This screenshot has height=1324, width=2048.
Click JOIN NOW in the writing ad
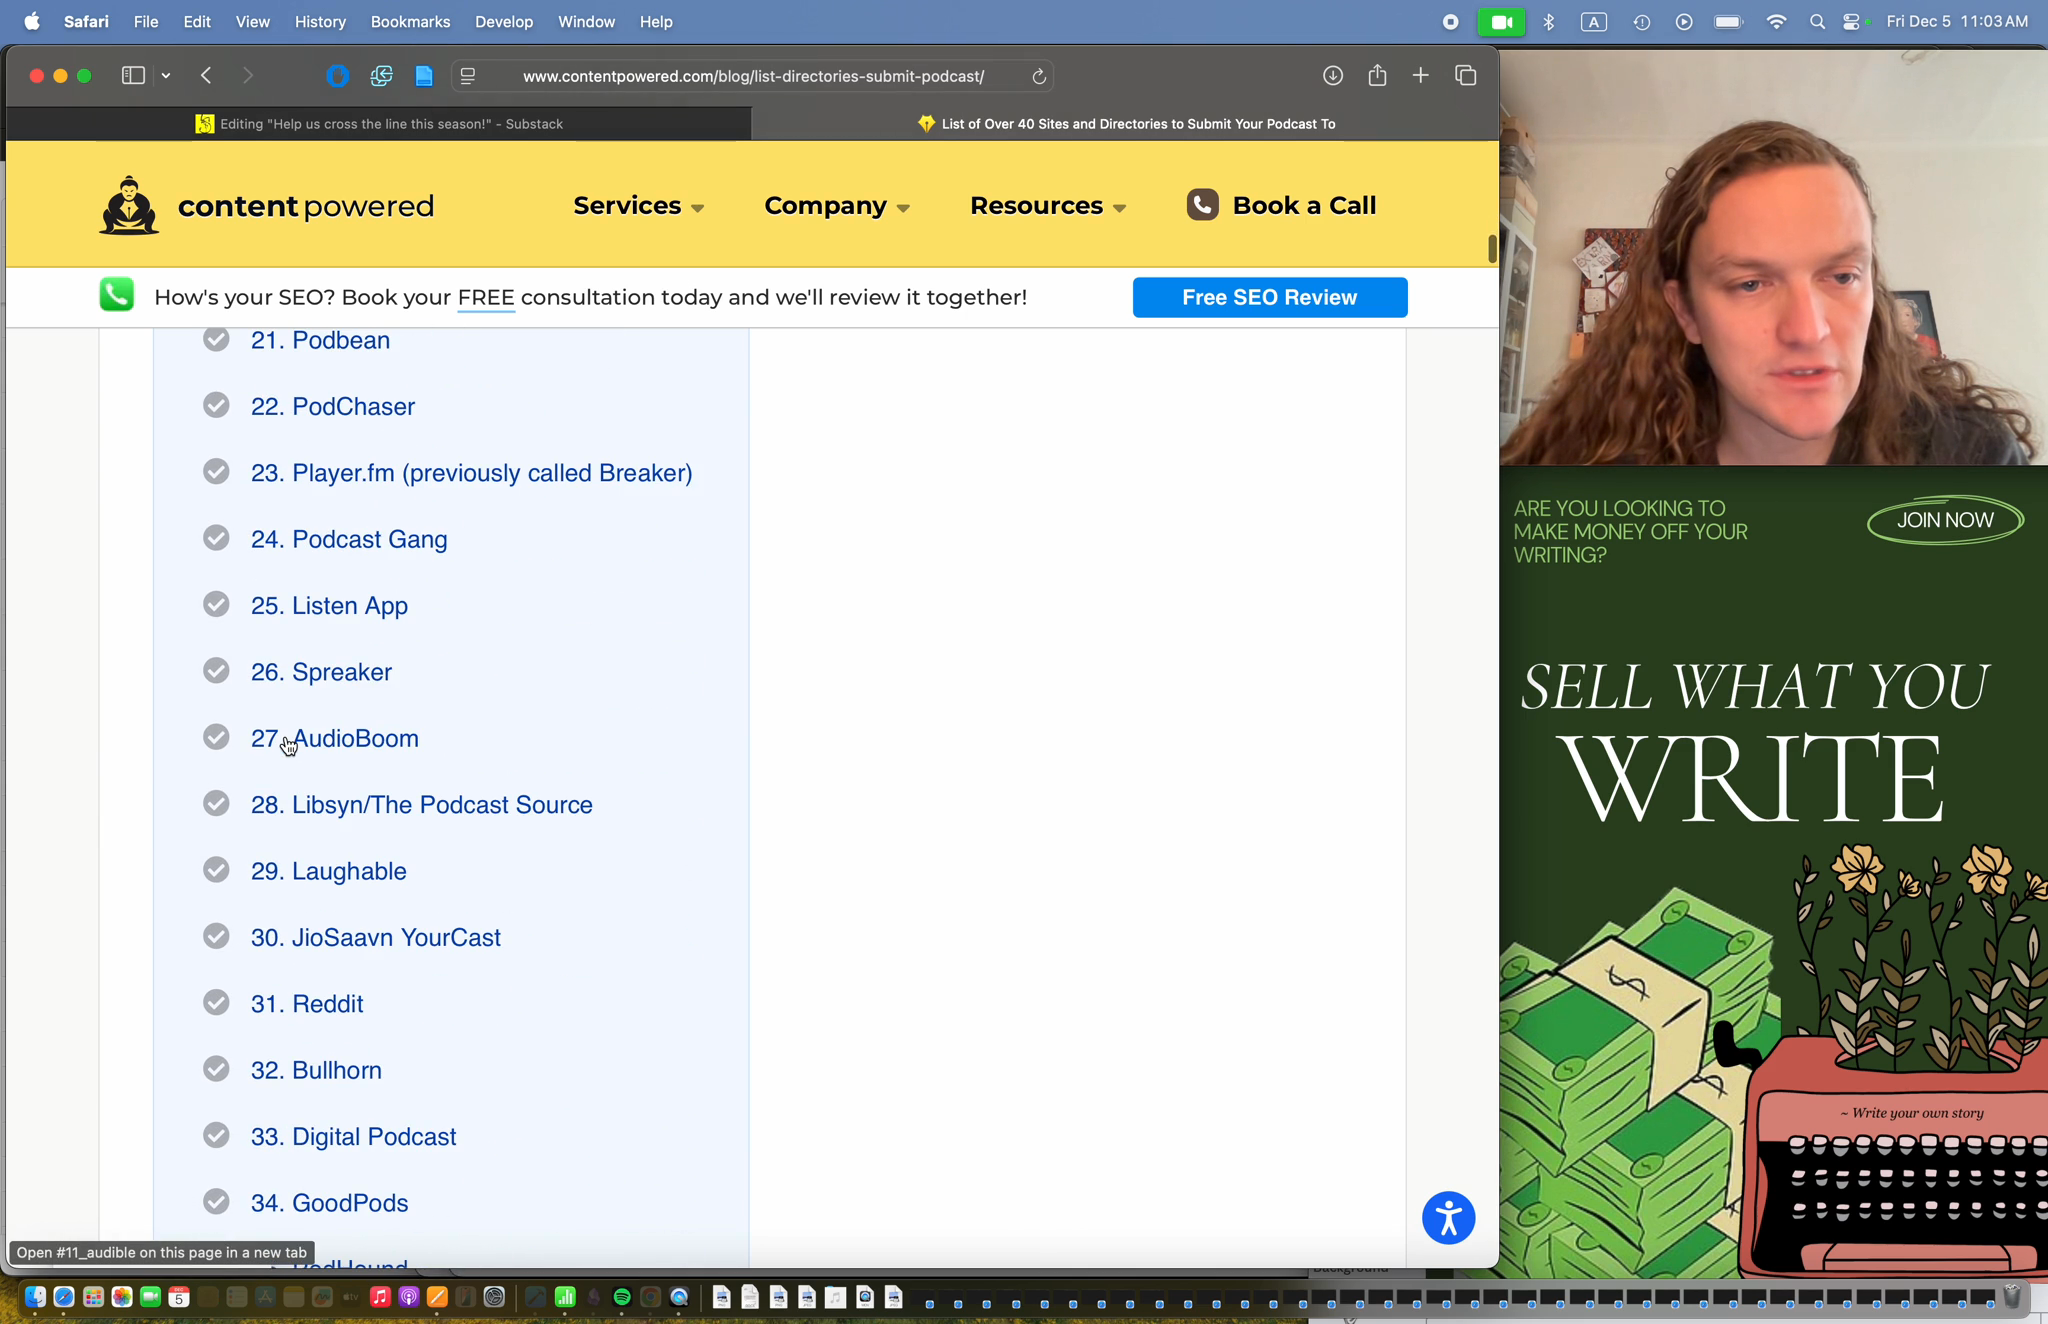pyautogui.click(x=1945, y=520)
